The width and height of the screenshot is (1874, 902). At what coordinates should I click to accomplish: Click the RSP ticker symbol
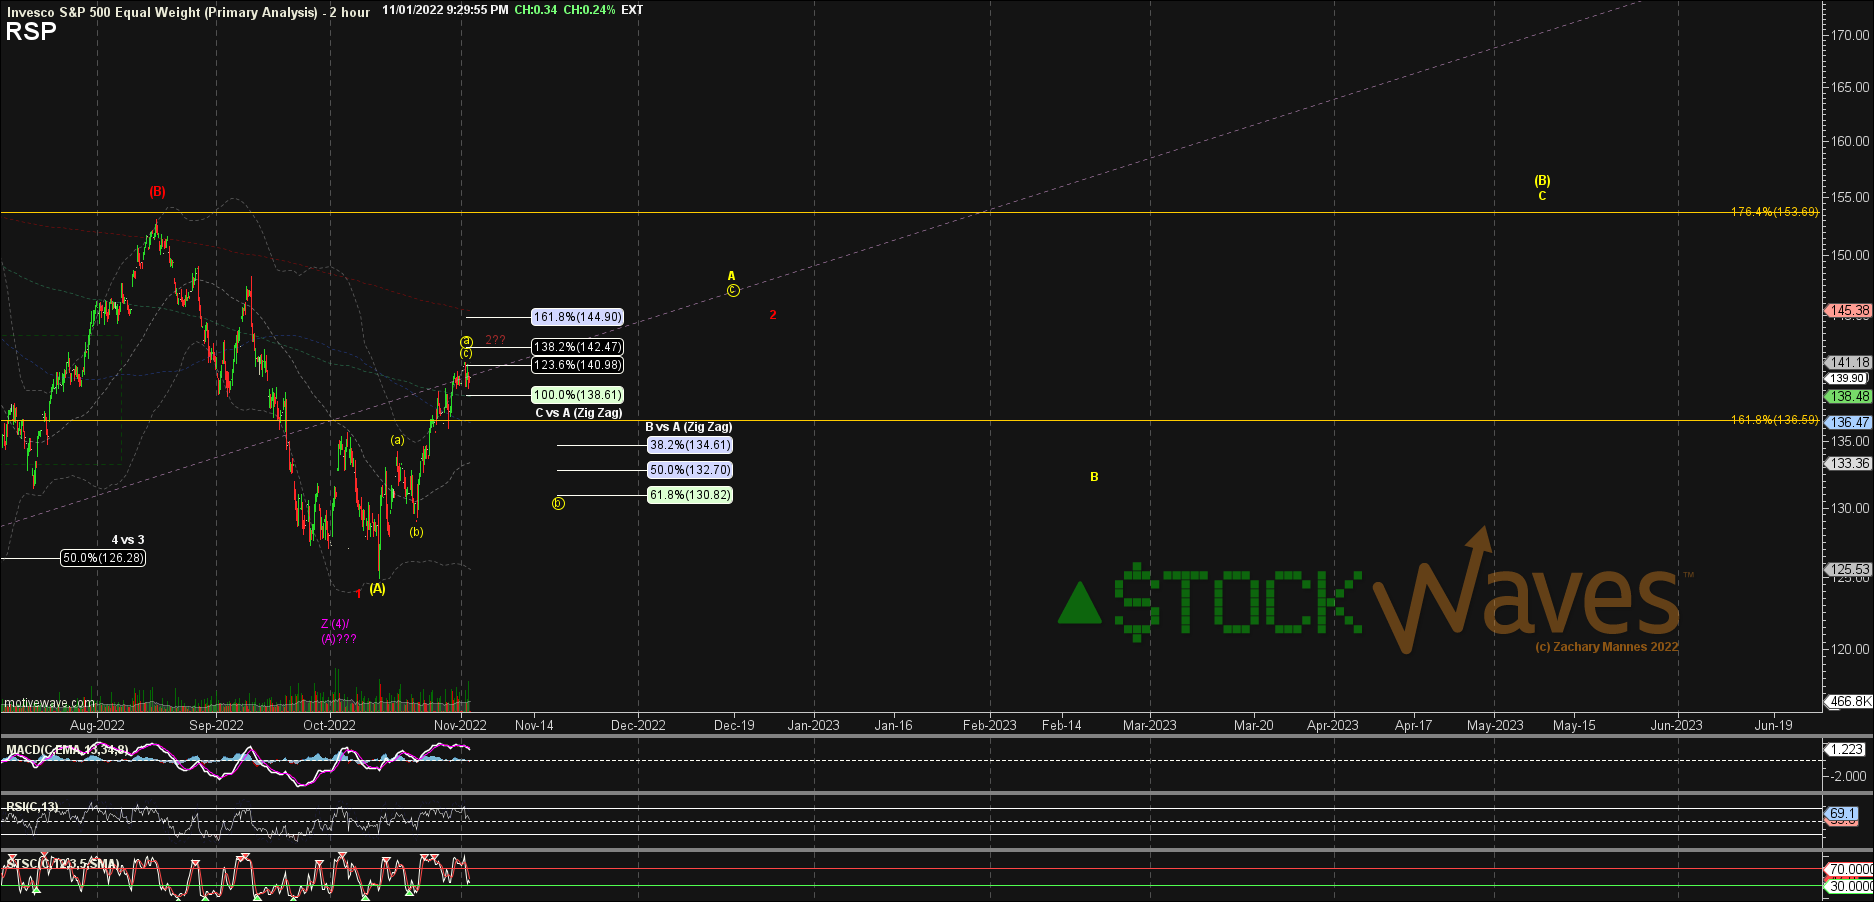point(31,32)
